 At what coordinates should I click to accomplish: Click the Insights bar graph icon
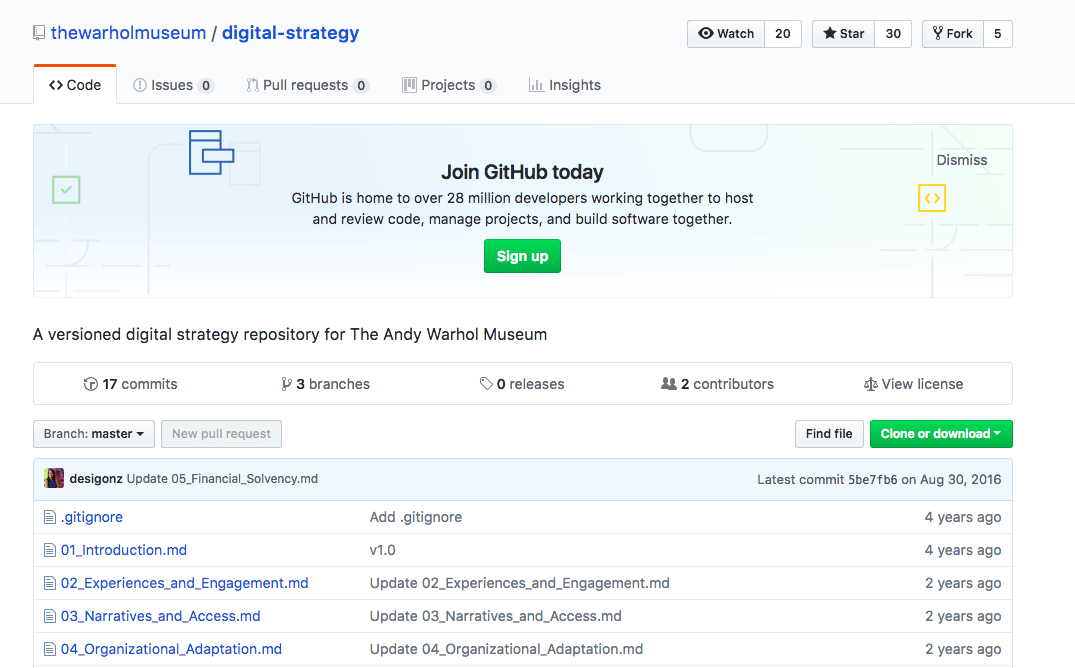[x=536, y=85]
